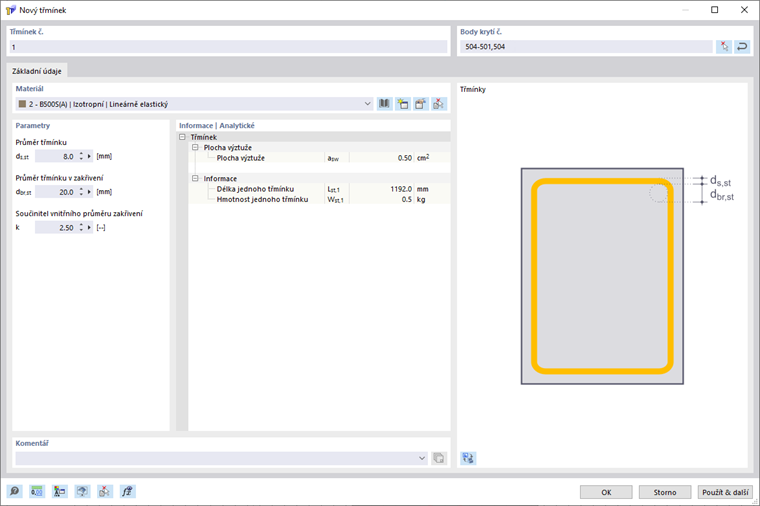Maximize the Nový třmínek window
Image resolution: width=760 pixels, height=506 pixels.
pyautogui.click(x=714, y=10)
